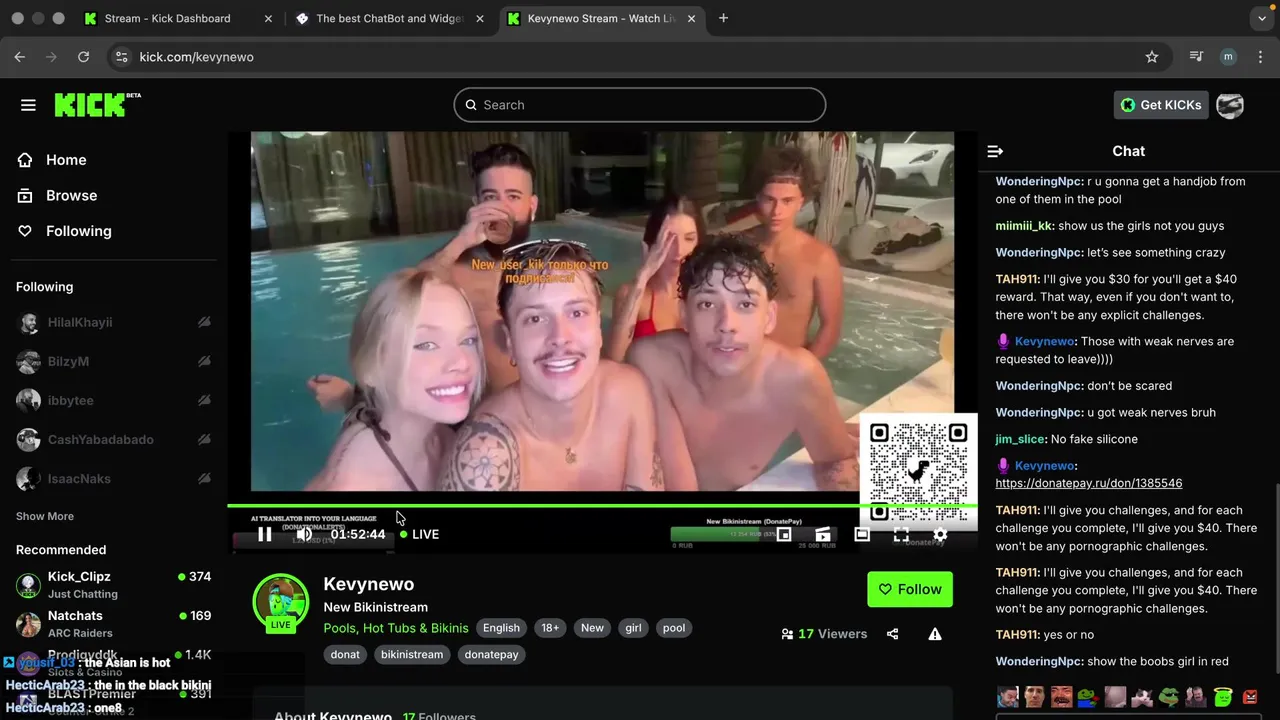This screenshot has height=720, width=1280.
Task: Click chat user WonderingNpc's top message name
Action: 1039,181
